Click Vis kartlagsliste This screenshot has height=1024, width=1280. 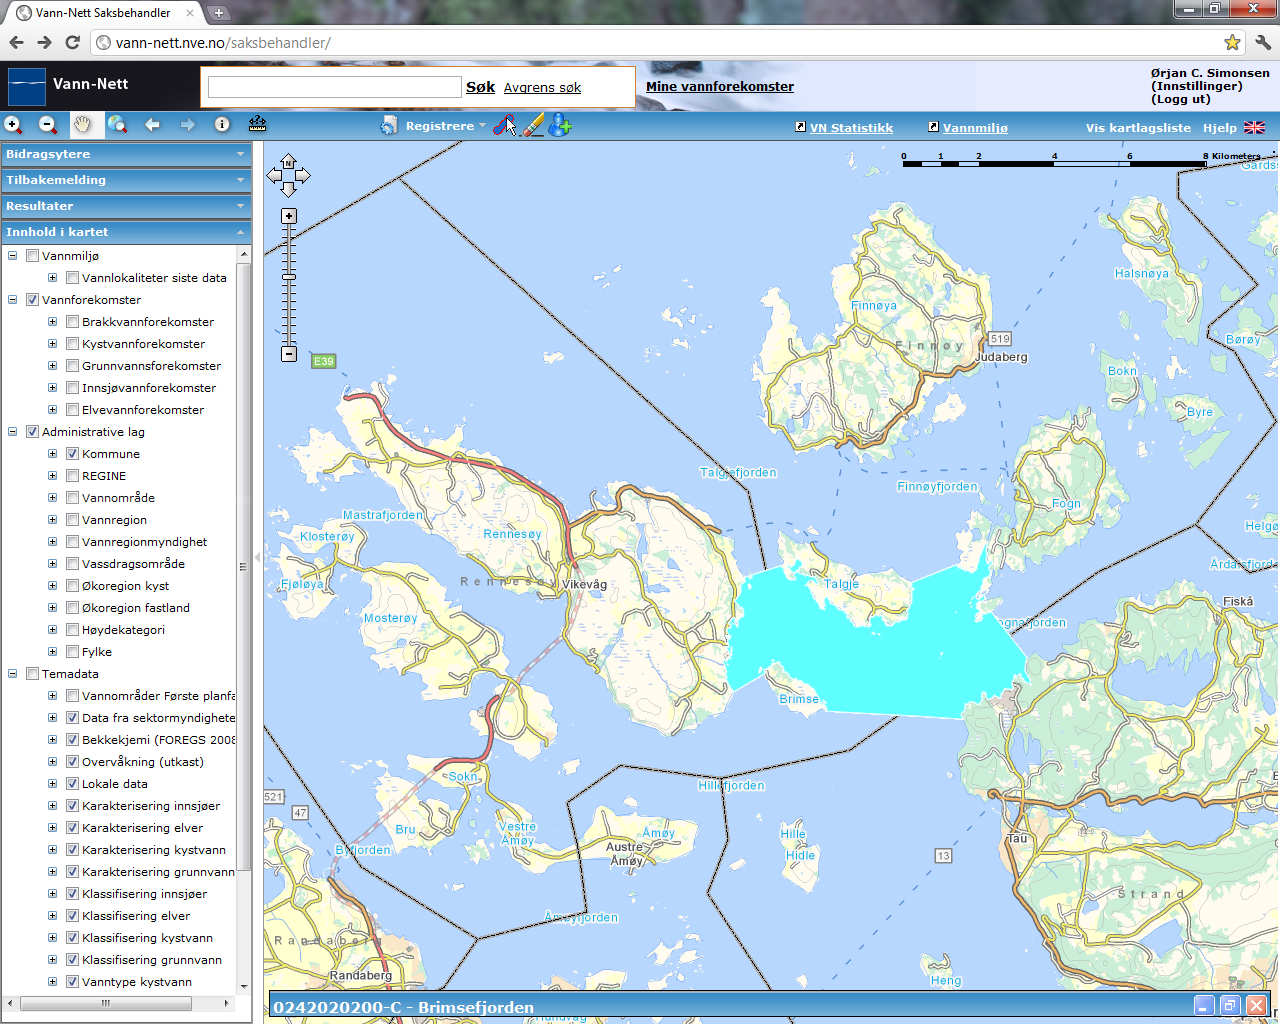tap(1138, 128)
